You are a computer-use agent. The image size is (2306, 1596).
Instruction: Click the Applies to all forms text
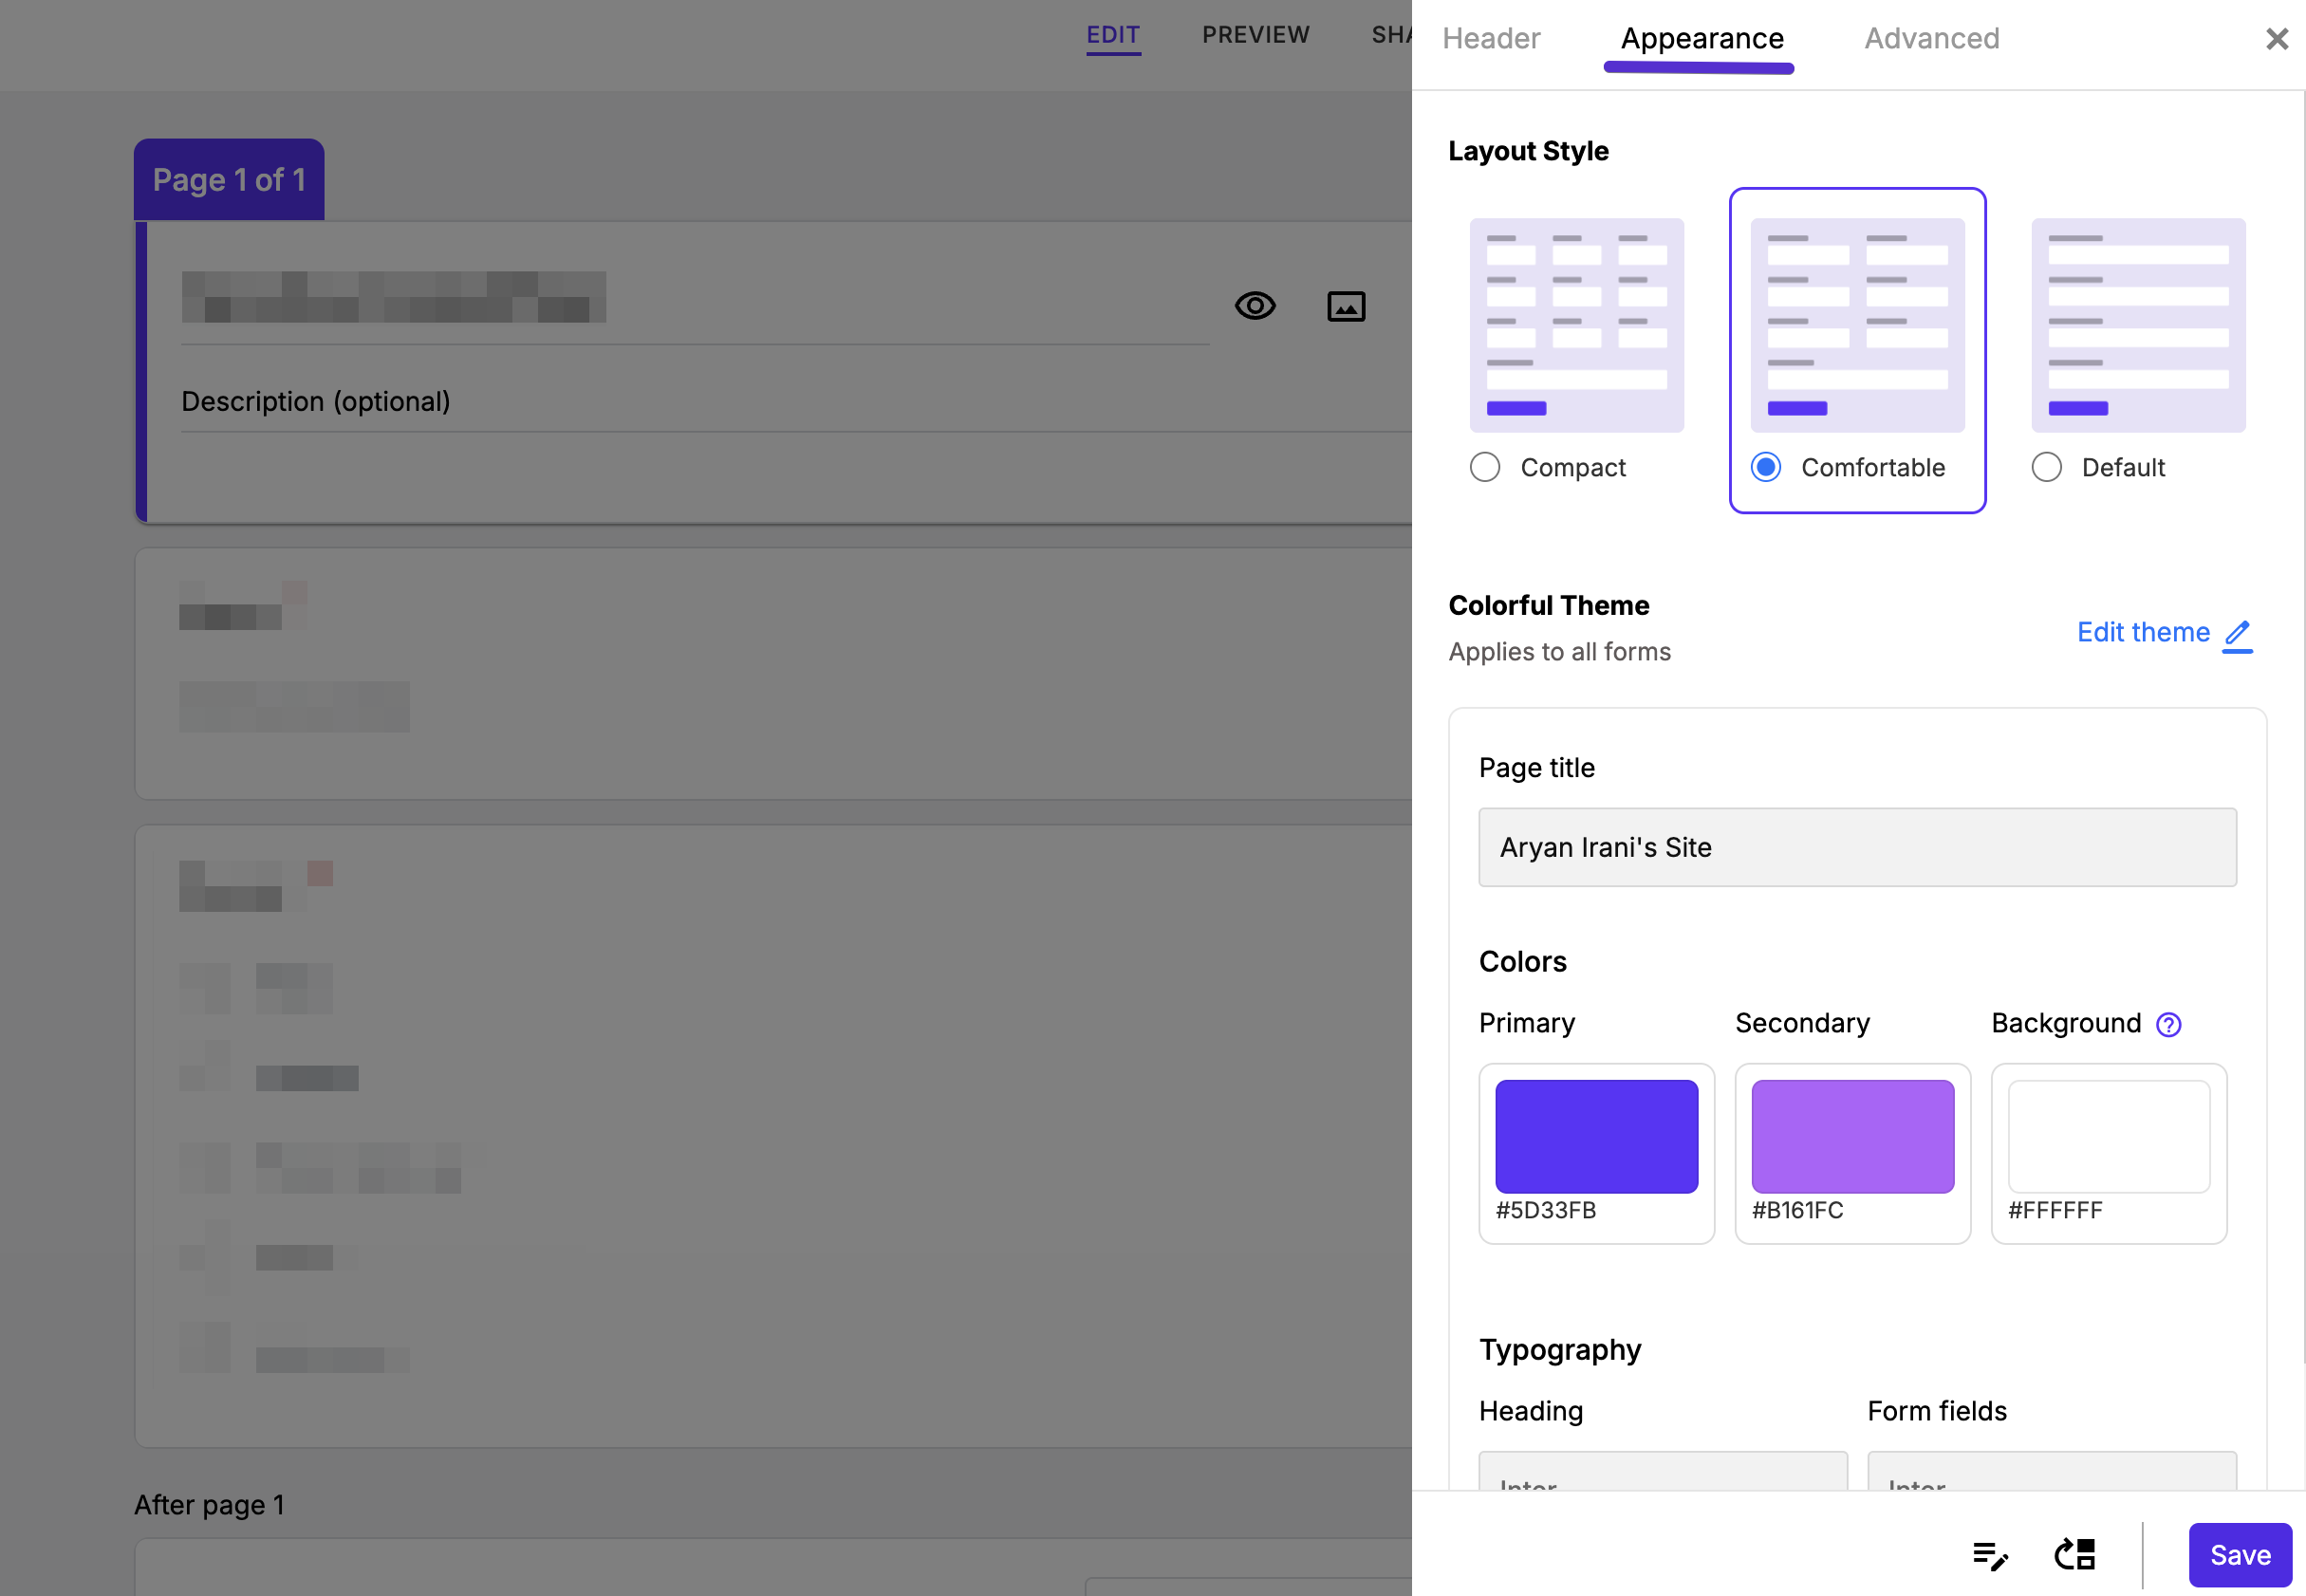click(1560, 652)
